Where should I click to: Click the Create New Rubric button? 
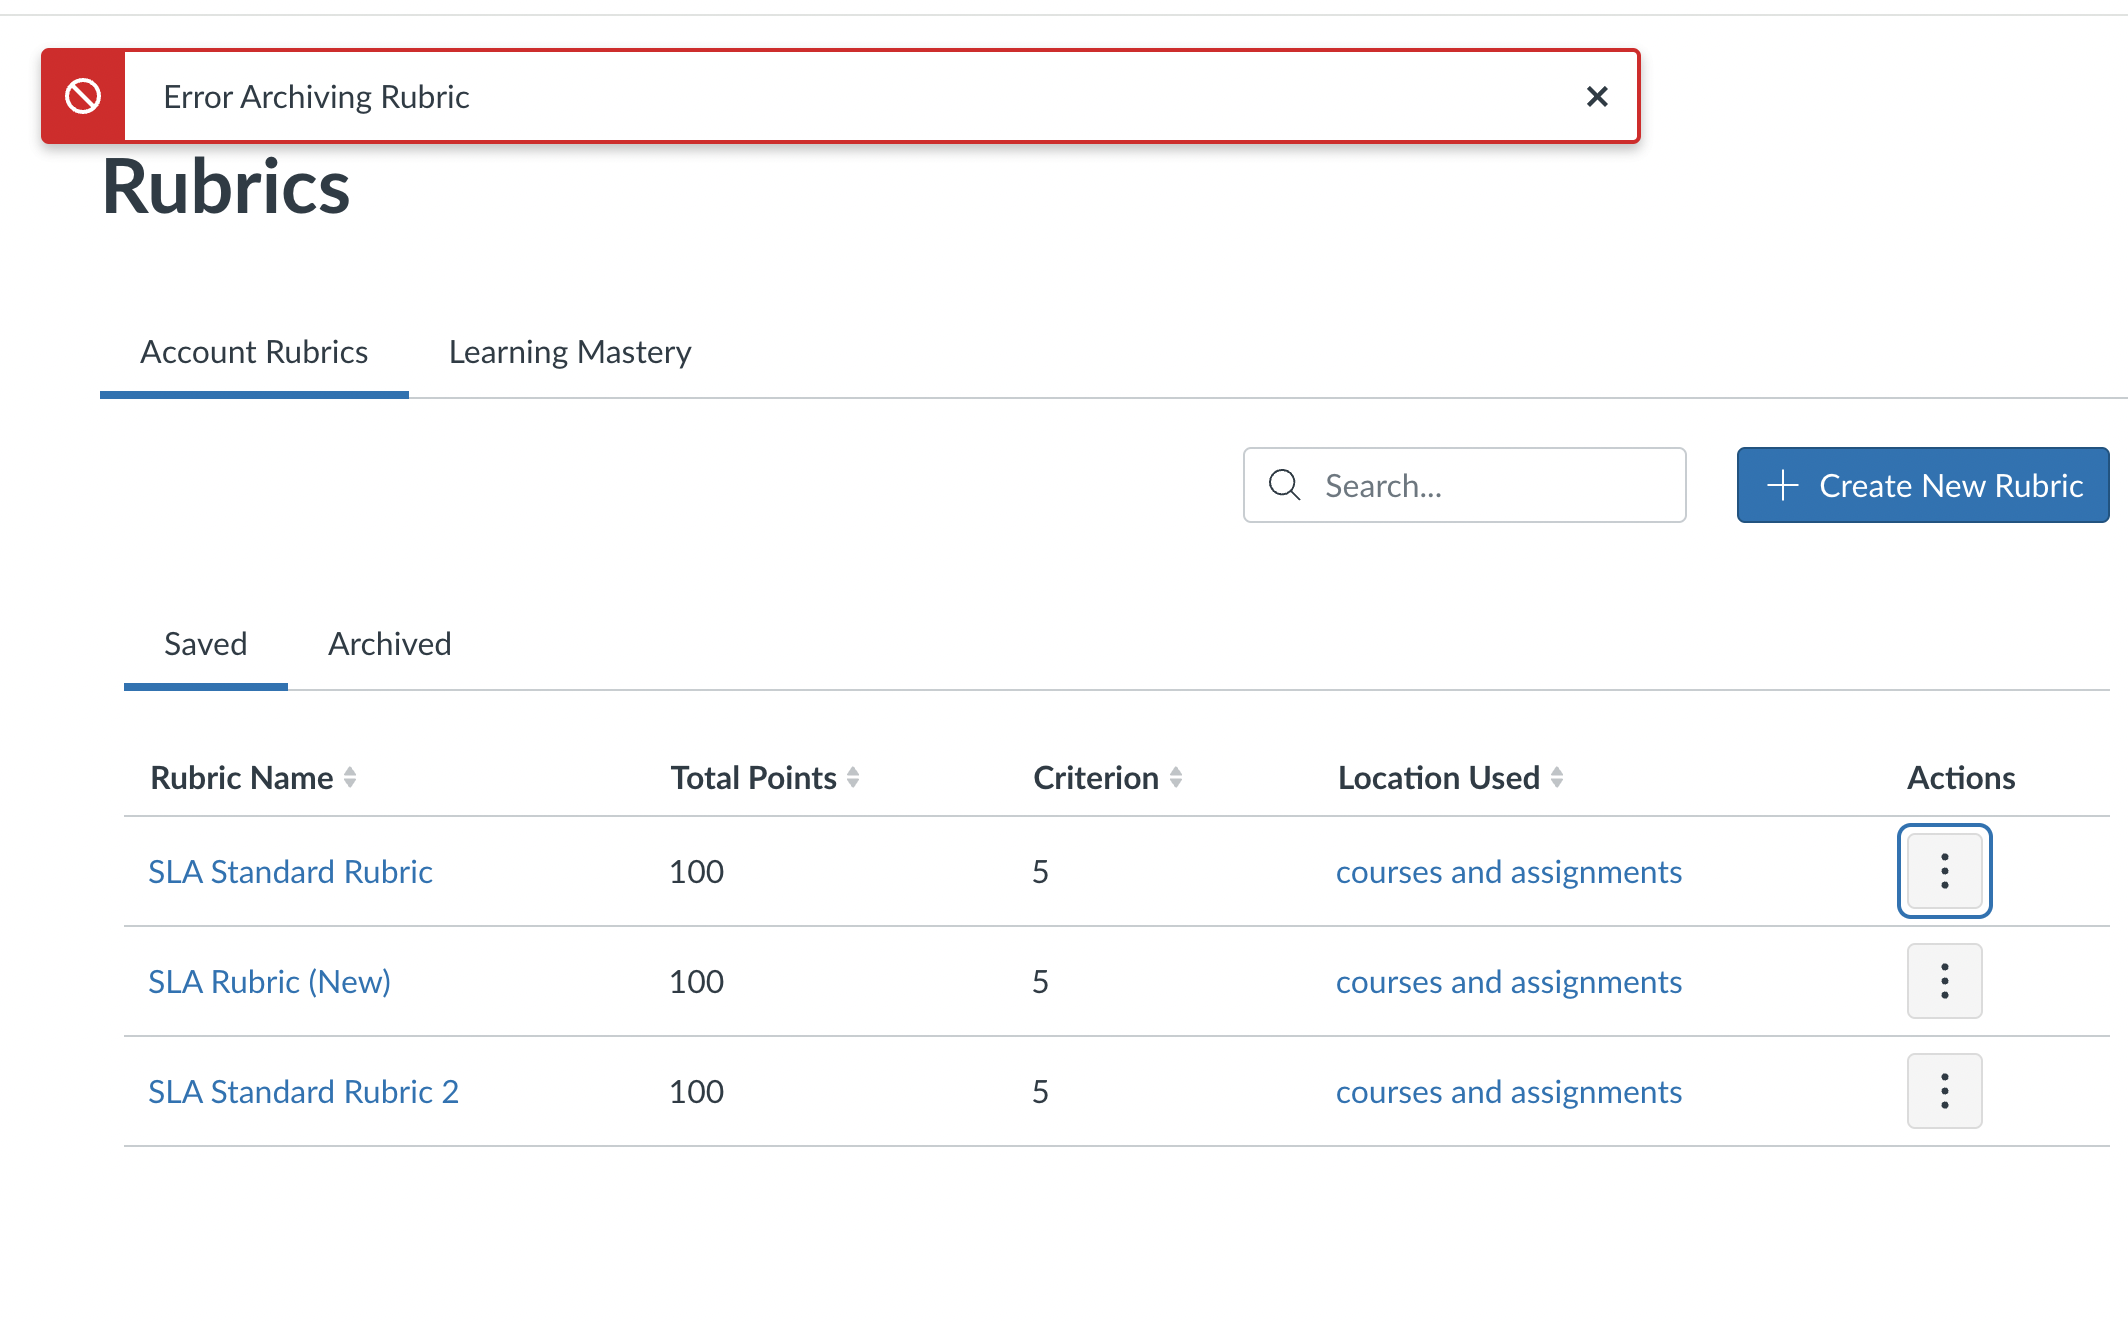pyautogui.click(x=1922, y=485)
